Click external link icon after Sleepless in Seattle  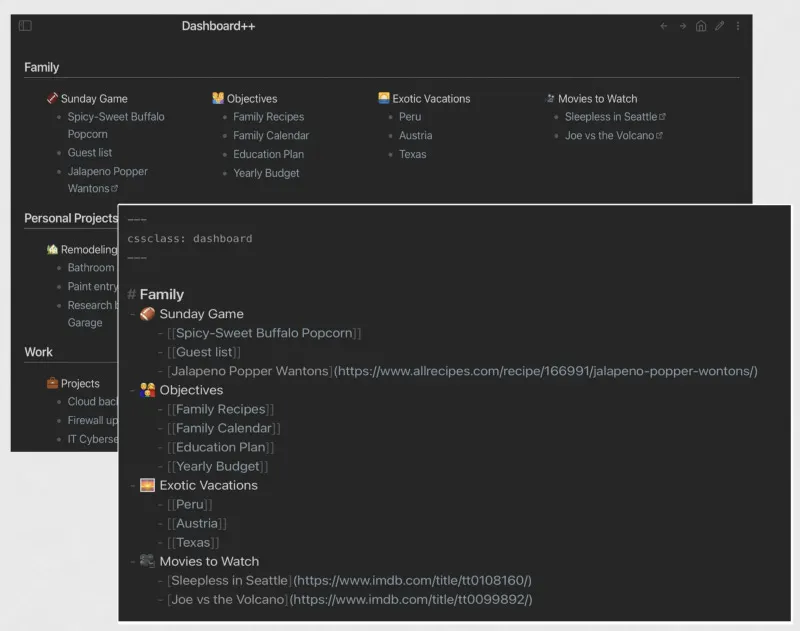click(662, 116)
